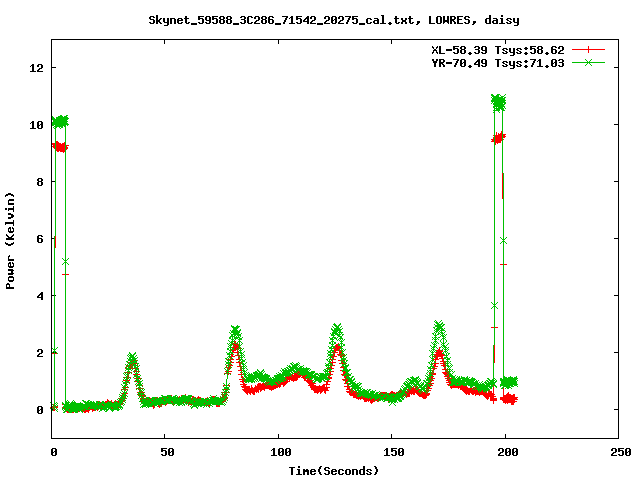The height and width of the screenshot is (480, 640).
Task: Click the Power (Kelvin) y-axis label
Action: point(10,241)
